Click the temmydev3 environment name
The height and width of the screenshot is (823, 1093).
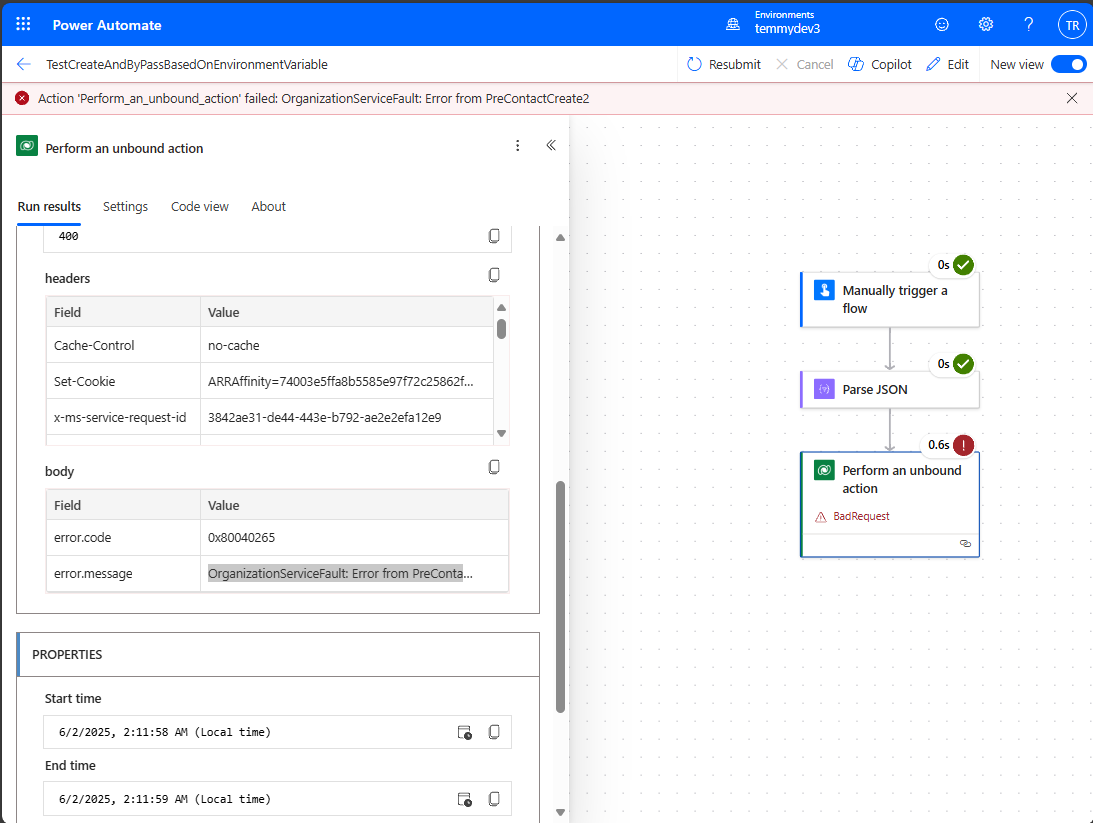click(787, 29)
